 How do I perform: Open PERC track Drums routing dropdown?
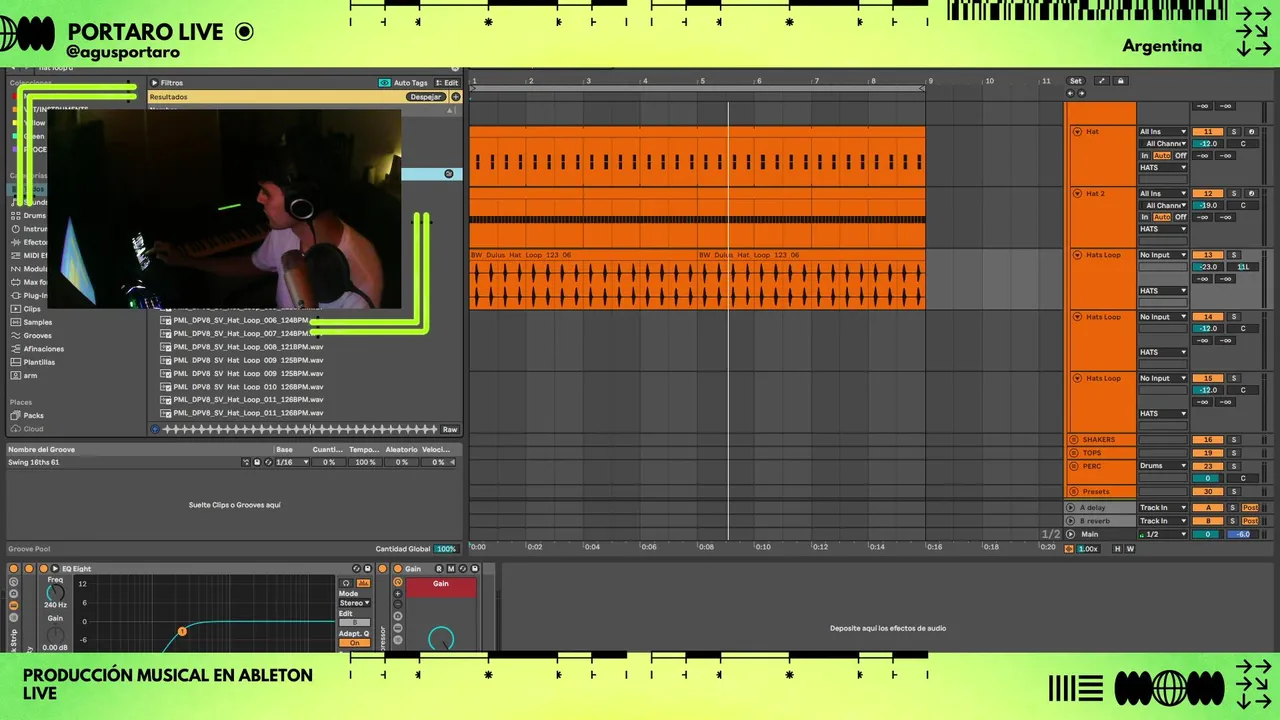(1163, 466)
